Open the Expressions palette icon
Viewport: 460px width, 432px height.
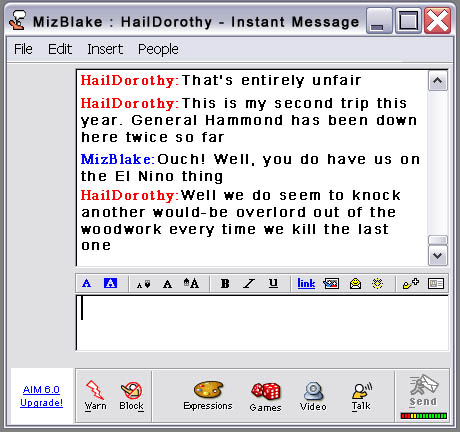coord(208,389)
